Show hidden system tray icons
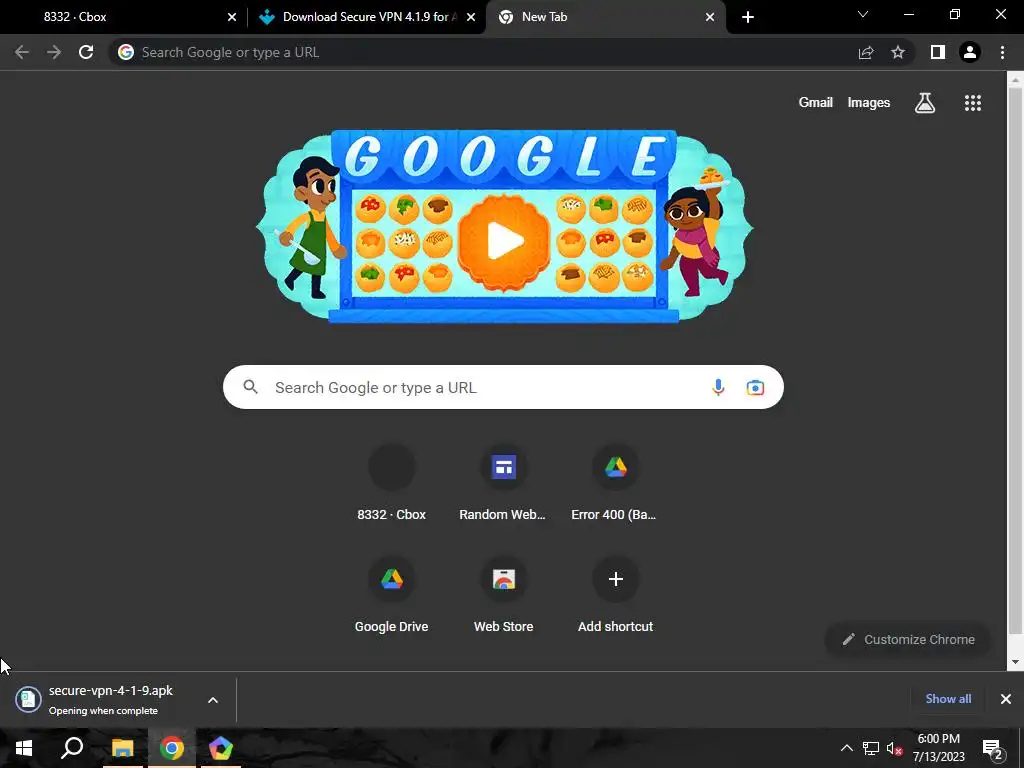Image resolution: width=1024 pixels, height=768 pixels. coord(846,748)
